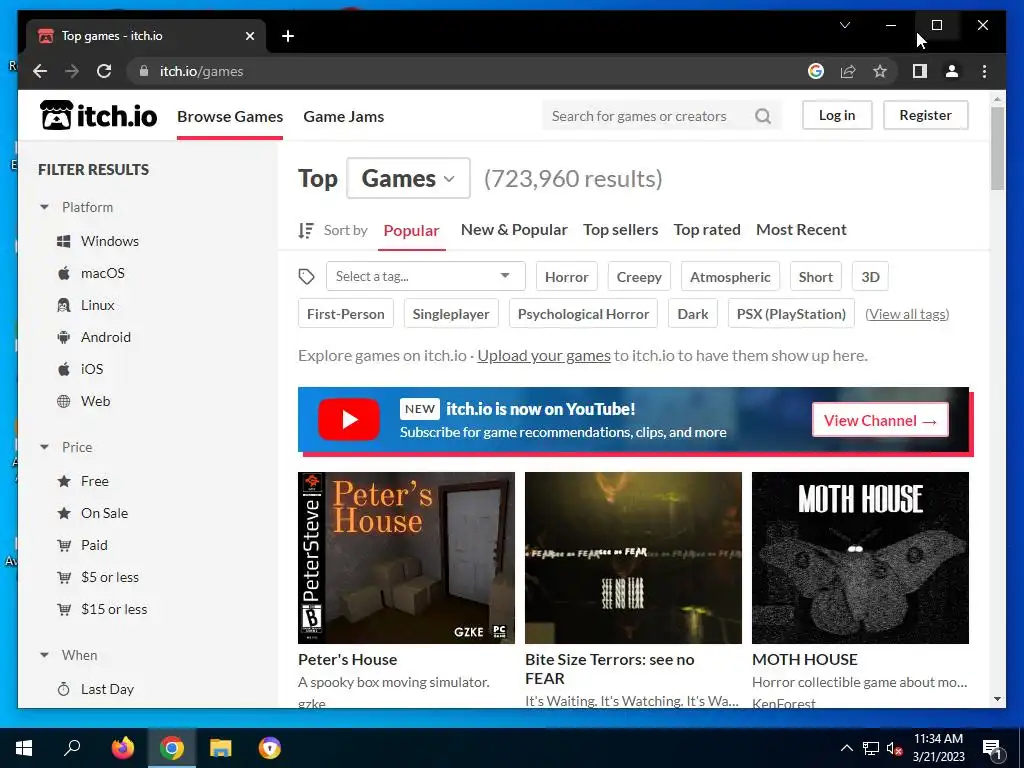Click the Web globe icon

point(63,401)
